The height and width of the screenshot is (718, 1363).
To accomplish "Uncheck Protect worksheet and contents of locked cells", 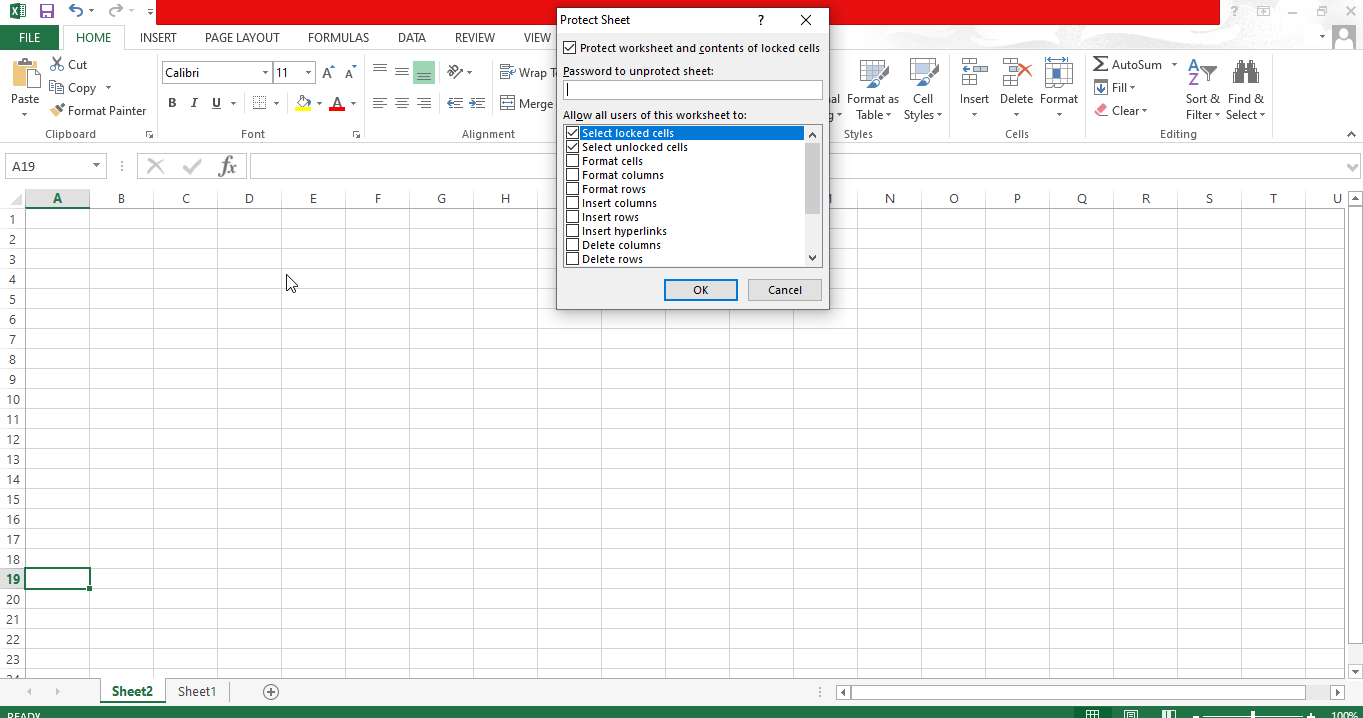I will (570, 48).
